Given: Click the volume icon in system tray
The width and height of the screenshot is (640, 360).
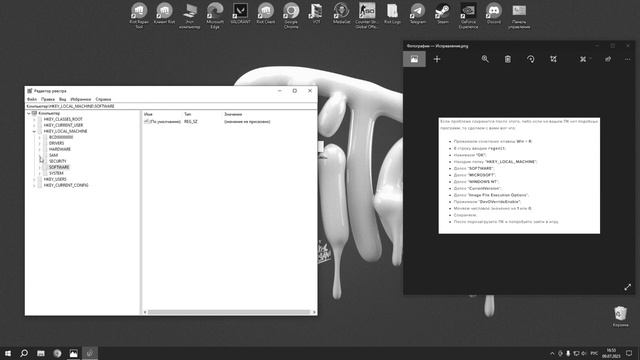Looking at the screenshot, I should pos(584,353).
